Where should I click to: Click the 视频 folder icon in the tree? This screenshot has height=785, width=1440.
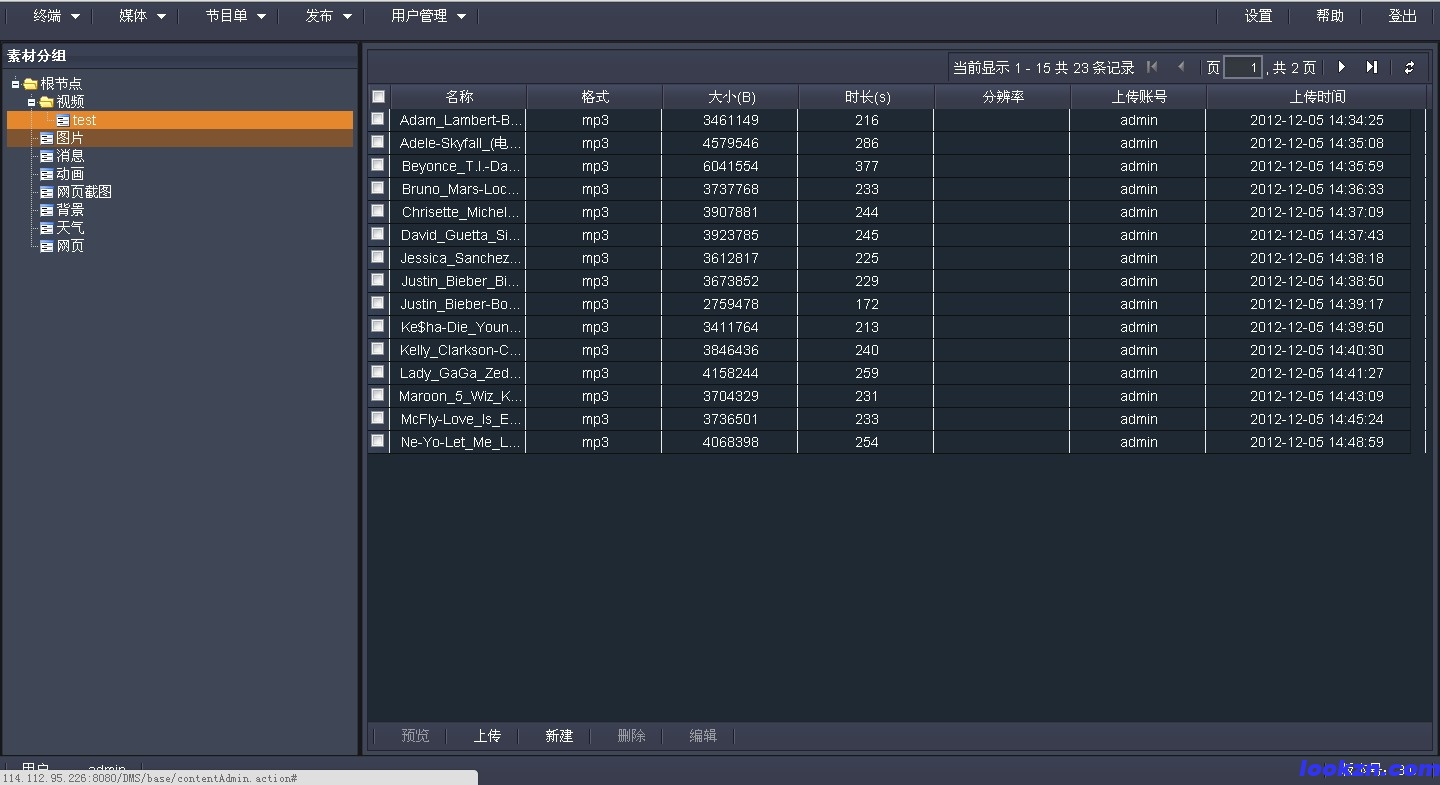coord(46,102)
